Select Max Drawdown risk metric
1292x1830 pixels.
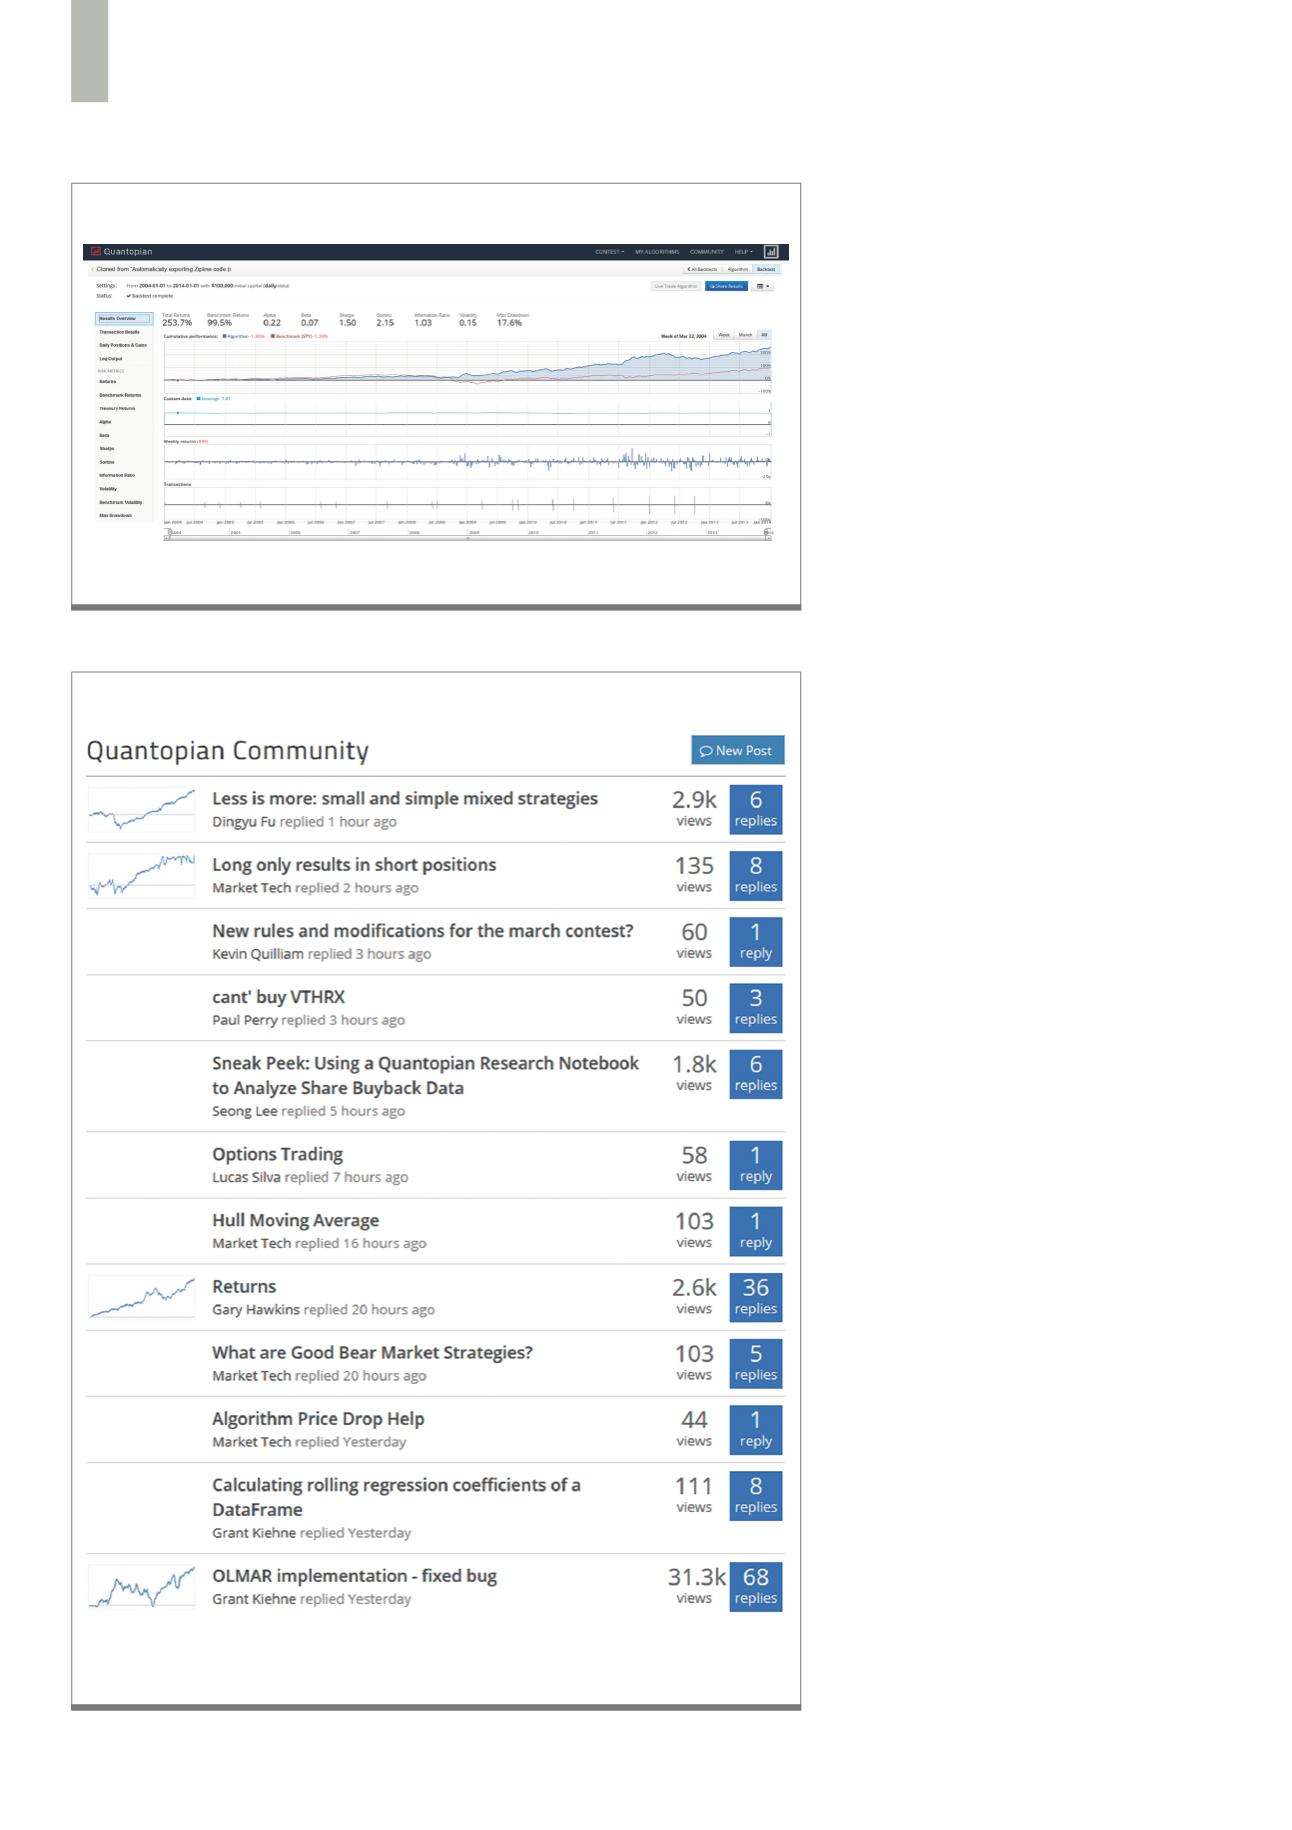[x=115, y=515]
